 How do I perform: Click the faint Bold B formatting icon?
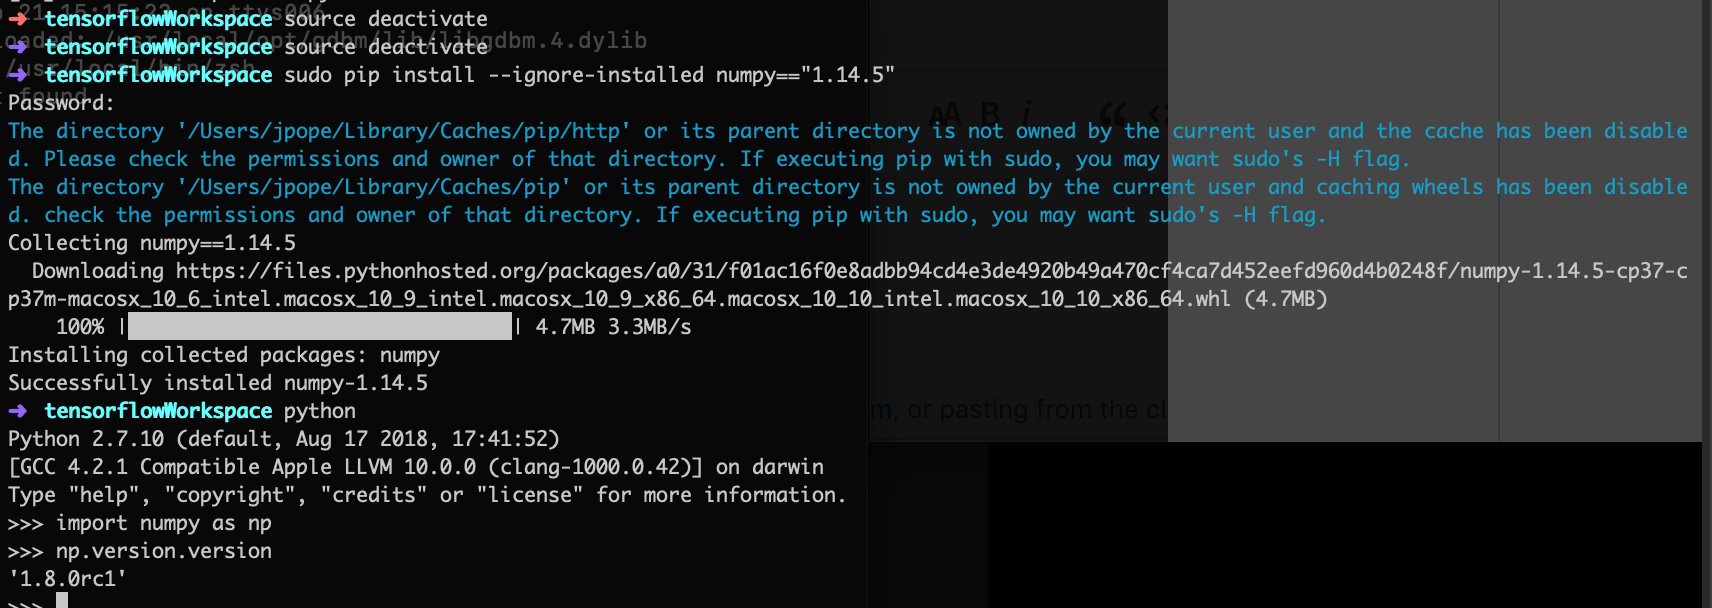pyautogui.click(x=990, y=113)
